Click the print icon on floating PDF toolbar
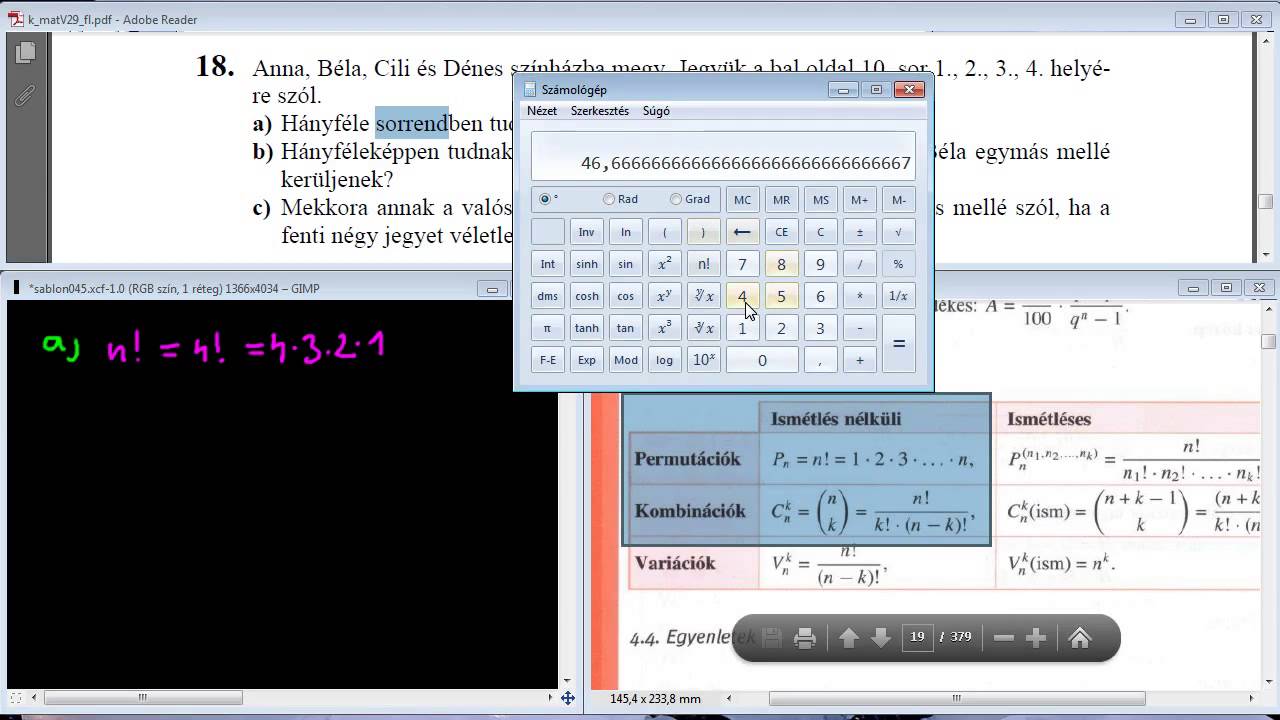Image resolution: width=1280 pixels, height=720 pixels. [805, 638]
